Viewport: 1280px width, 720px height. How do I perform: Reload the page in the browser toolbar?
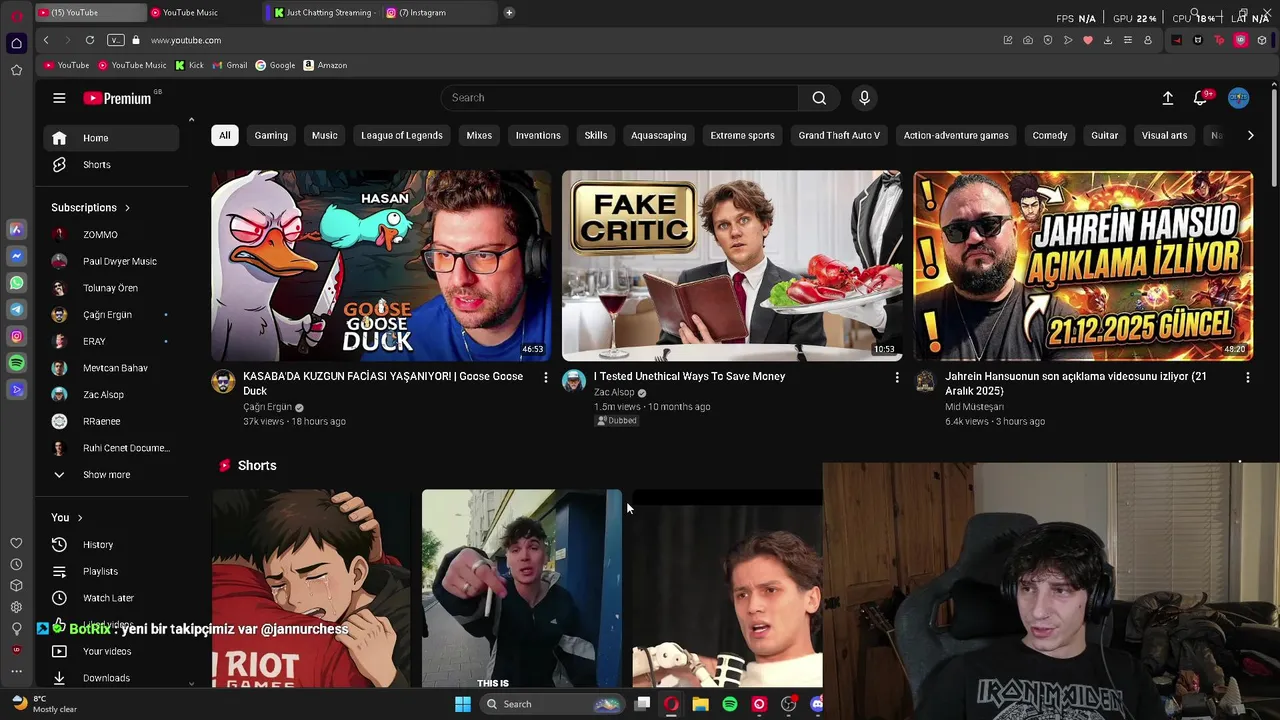90,40
